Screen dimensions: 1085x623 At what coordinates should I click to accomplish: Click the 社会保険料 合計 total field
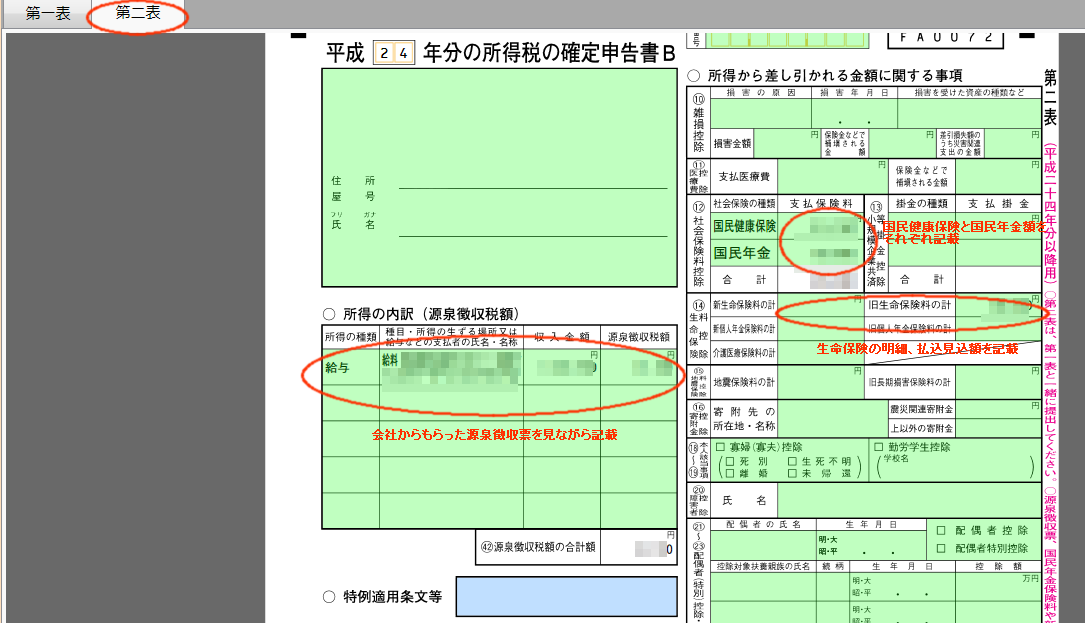click(821, 280)
